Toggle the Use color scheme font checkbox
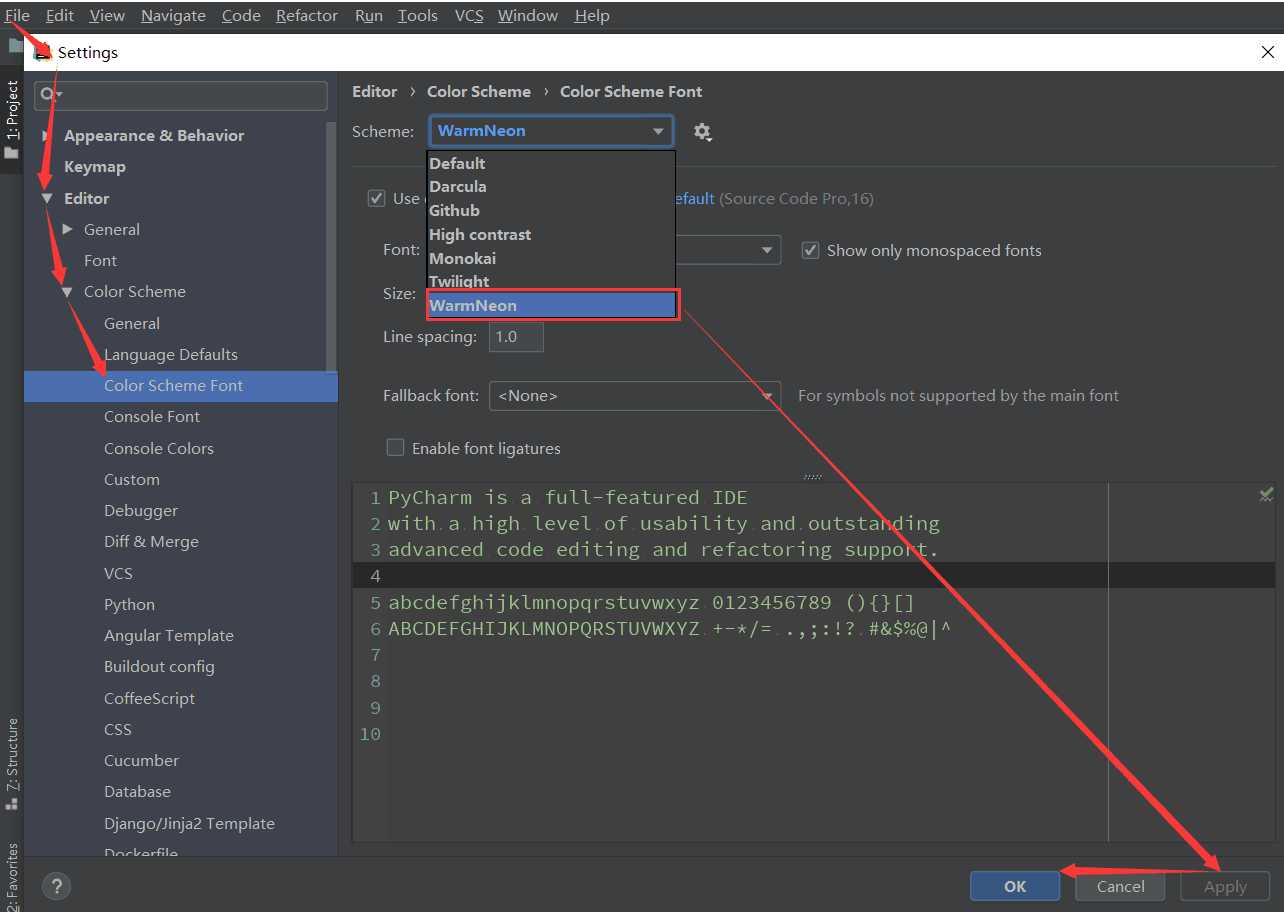Viewport: 1284px width, 912px height. point(377,198)
